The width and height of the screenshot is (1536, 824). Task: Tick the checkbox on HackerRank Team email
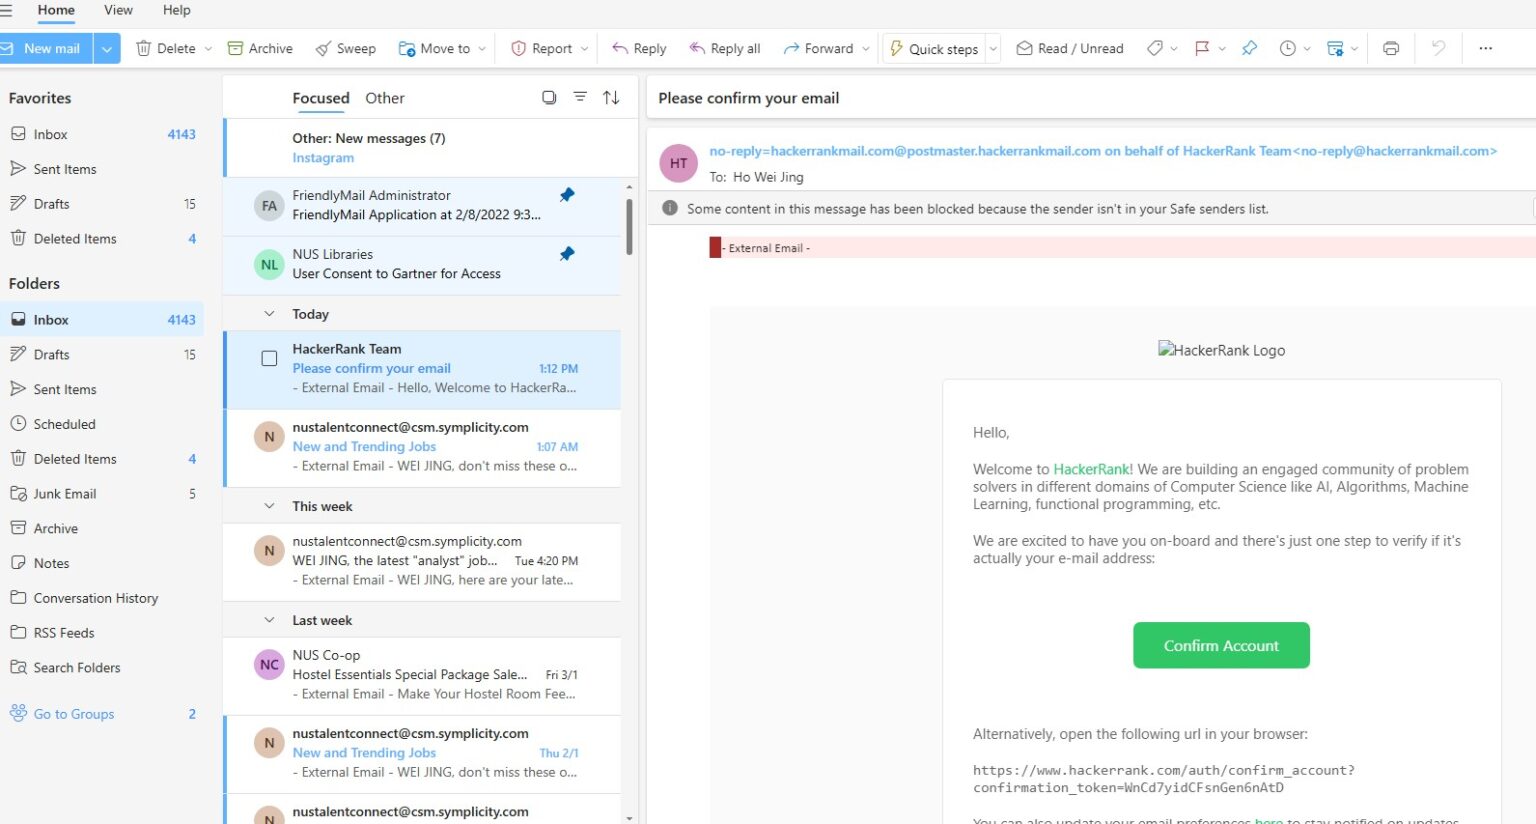coord(269,358)
